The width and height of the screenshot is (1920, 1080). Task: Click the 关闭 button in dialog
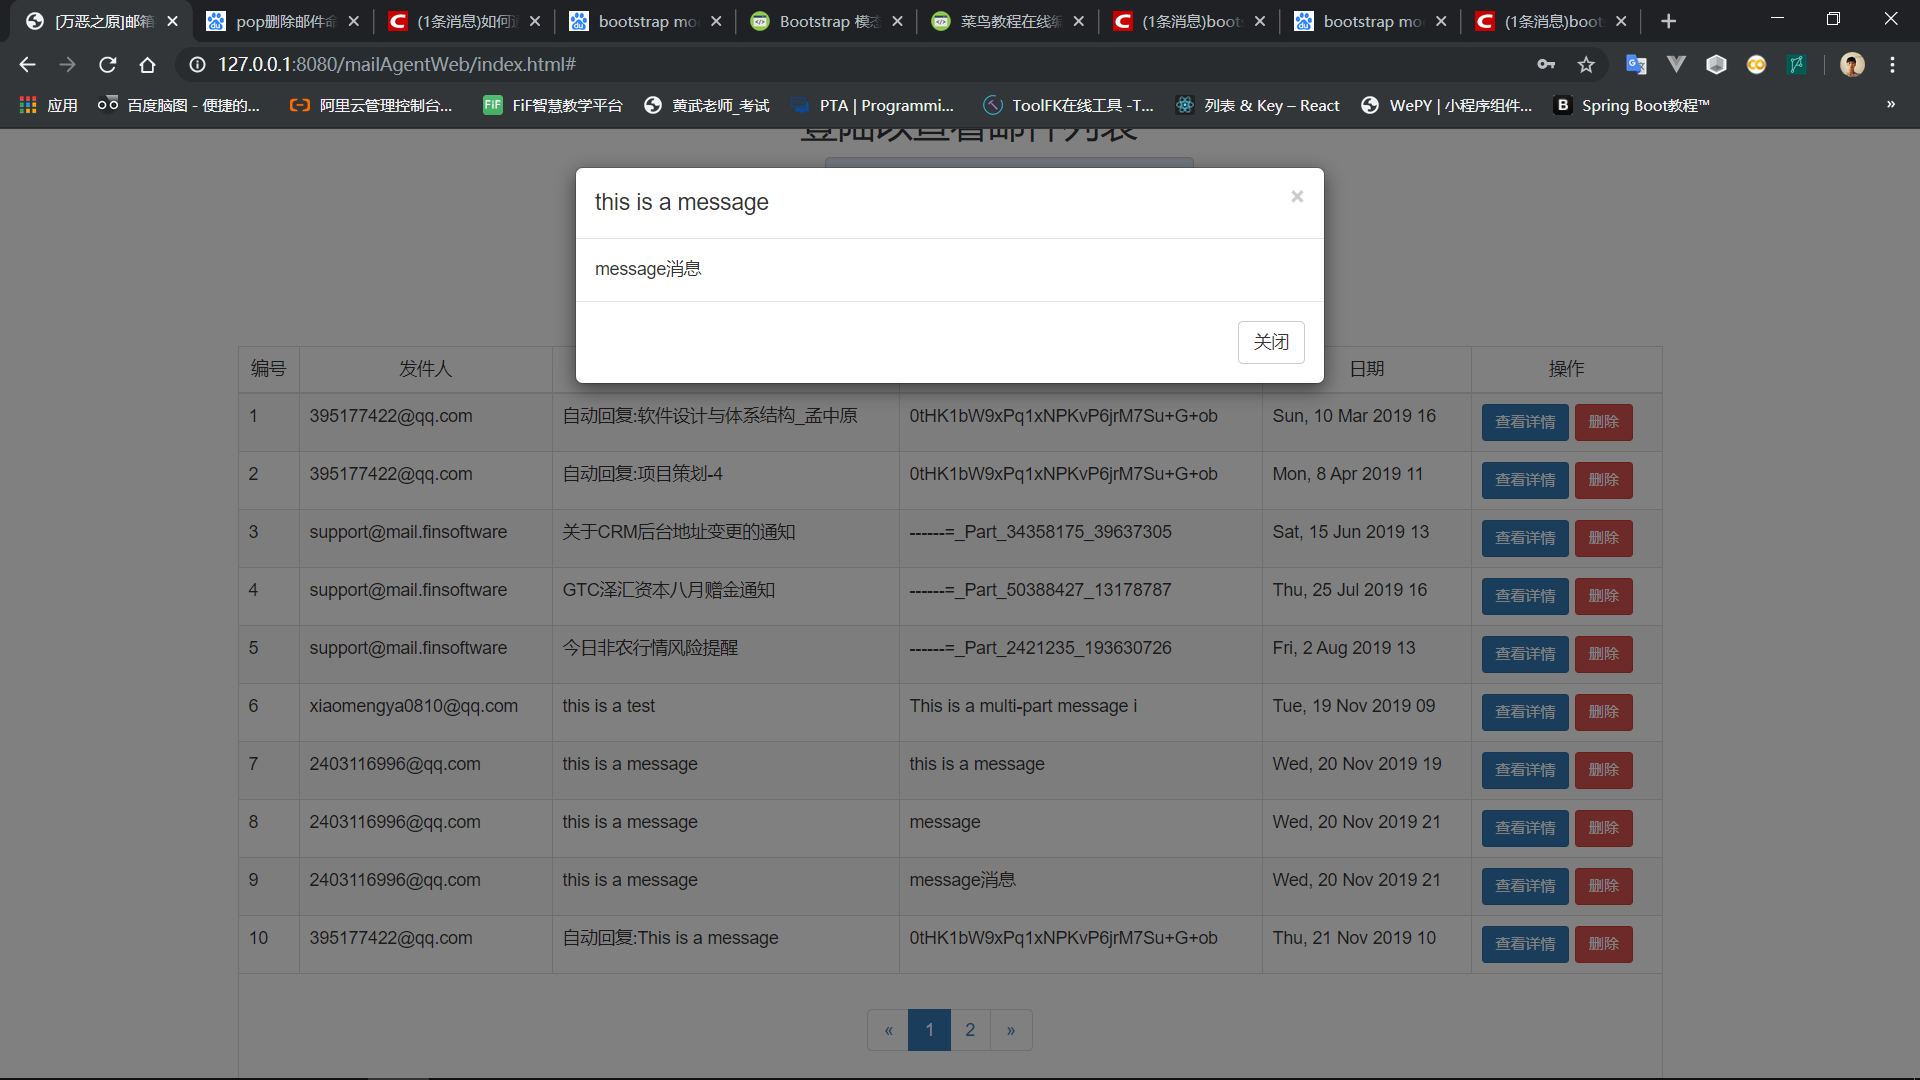click(1271, 342)
